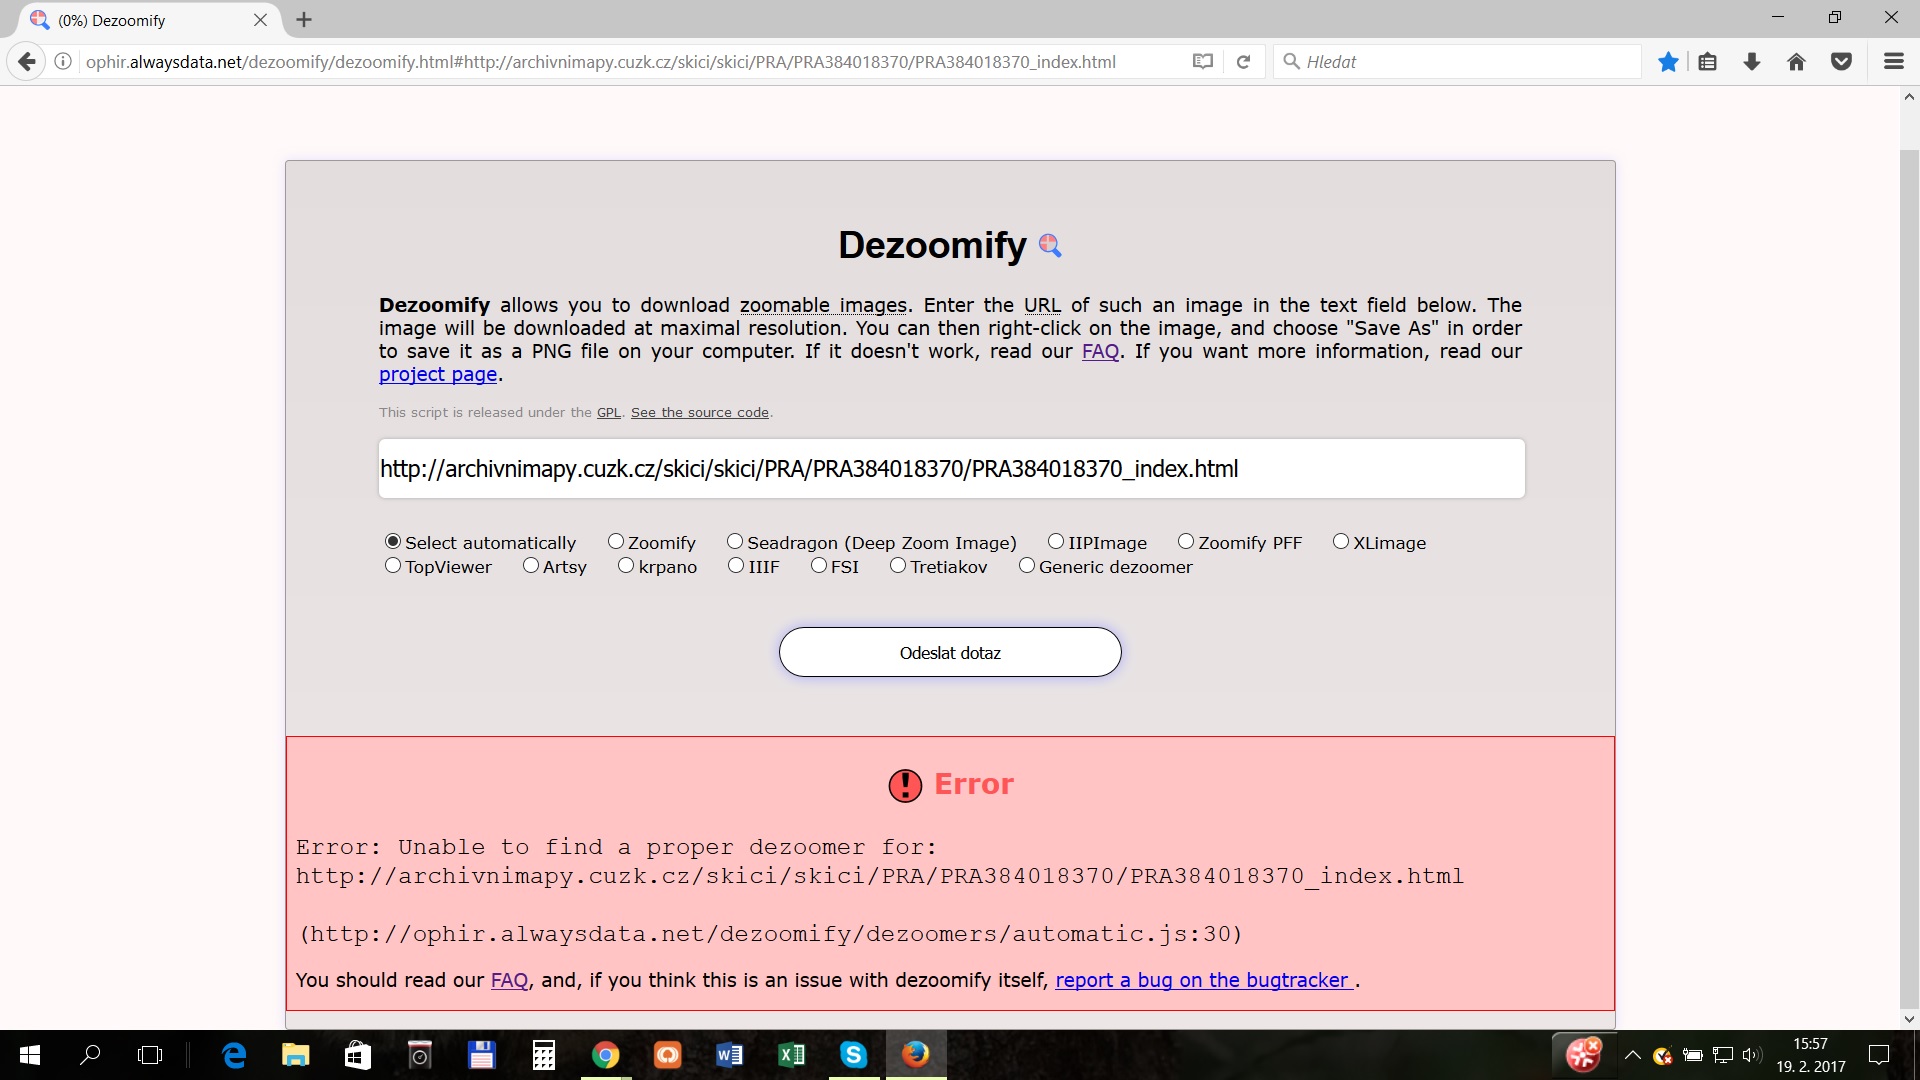Click the Firefox back arrow button
This screenshot has width=1920, height=1080.
click(x=27, y=62)
